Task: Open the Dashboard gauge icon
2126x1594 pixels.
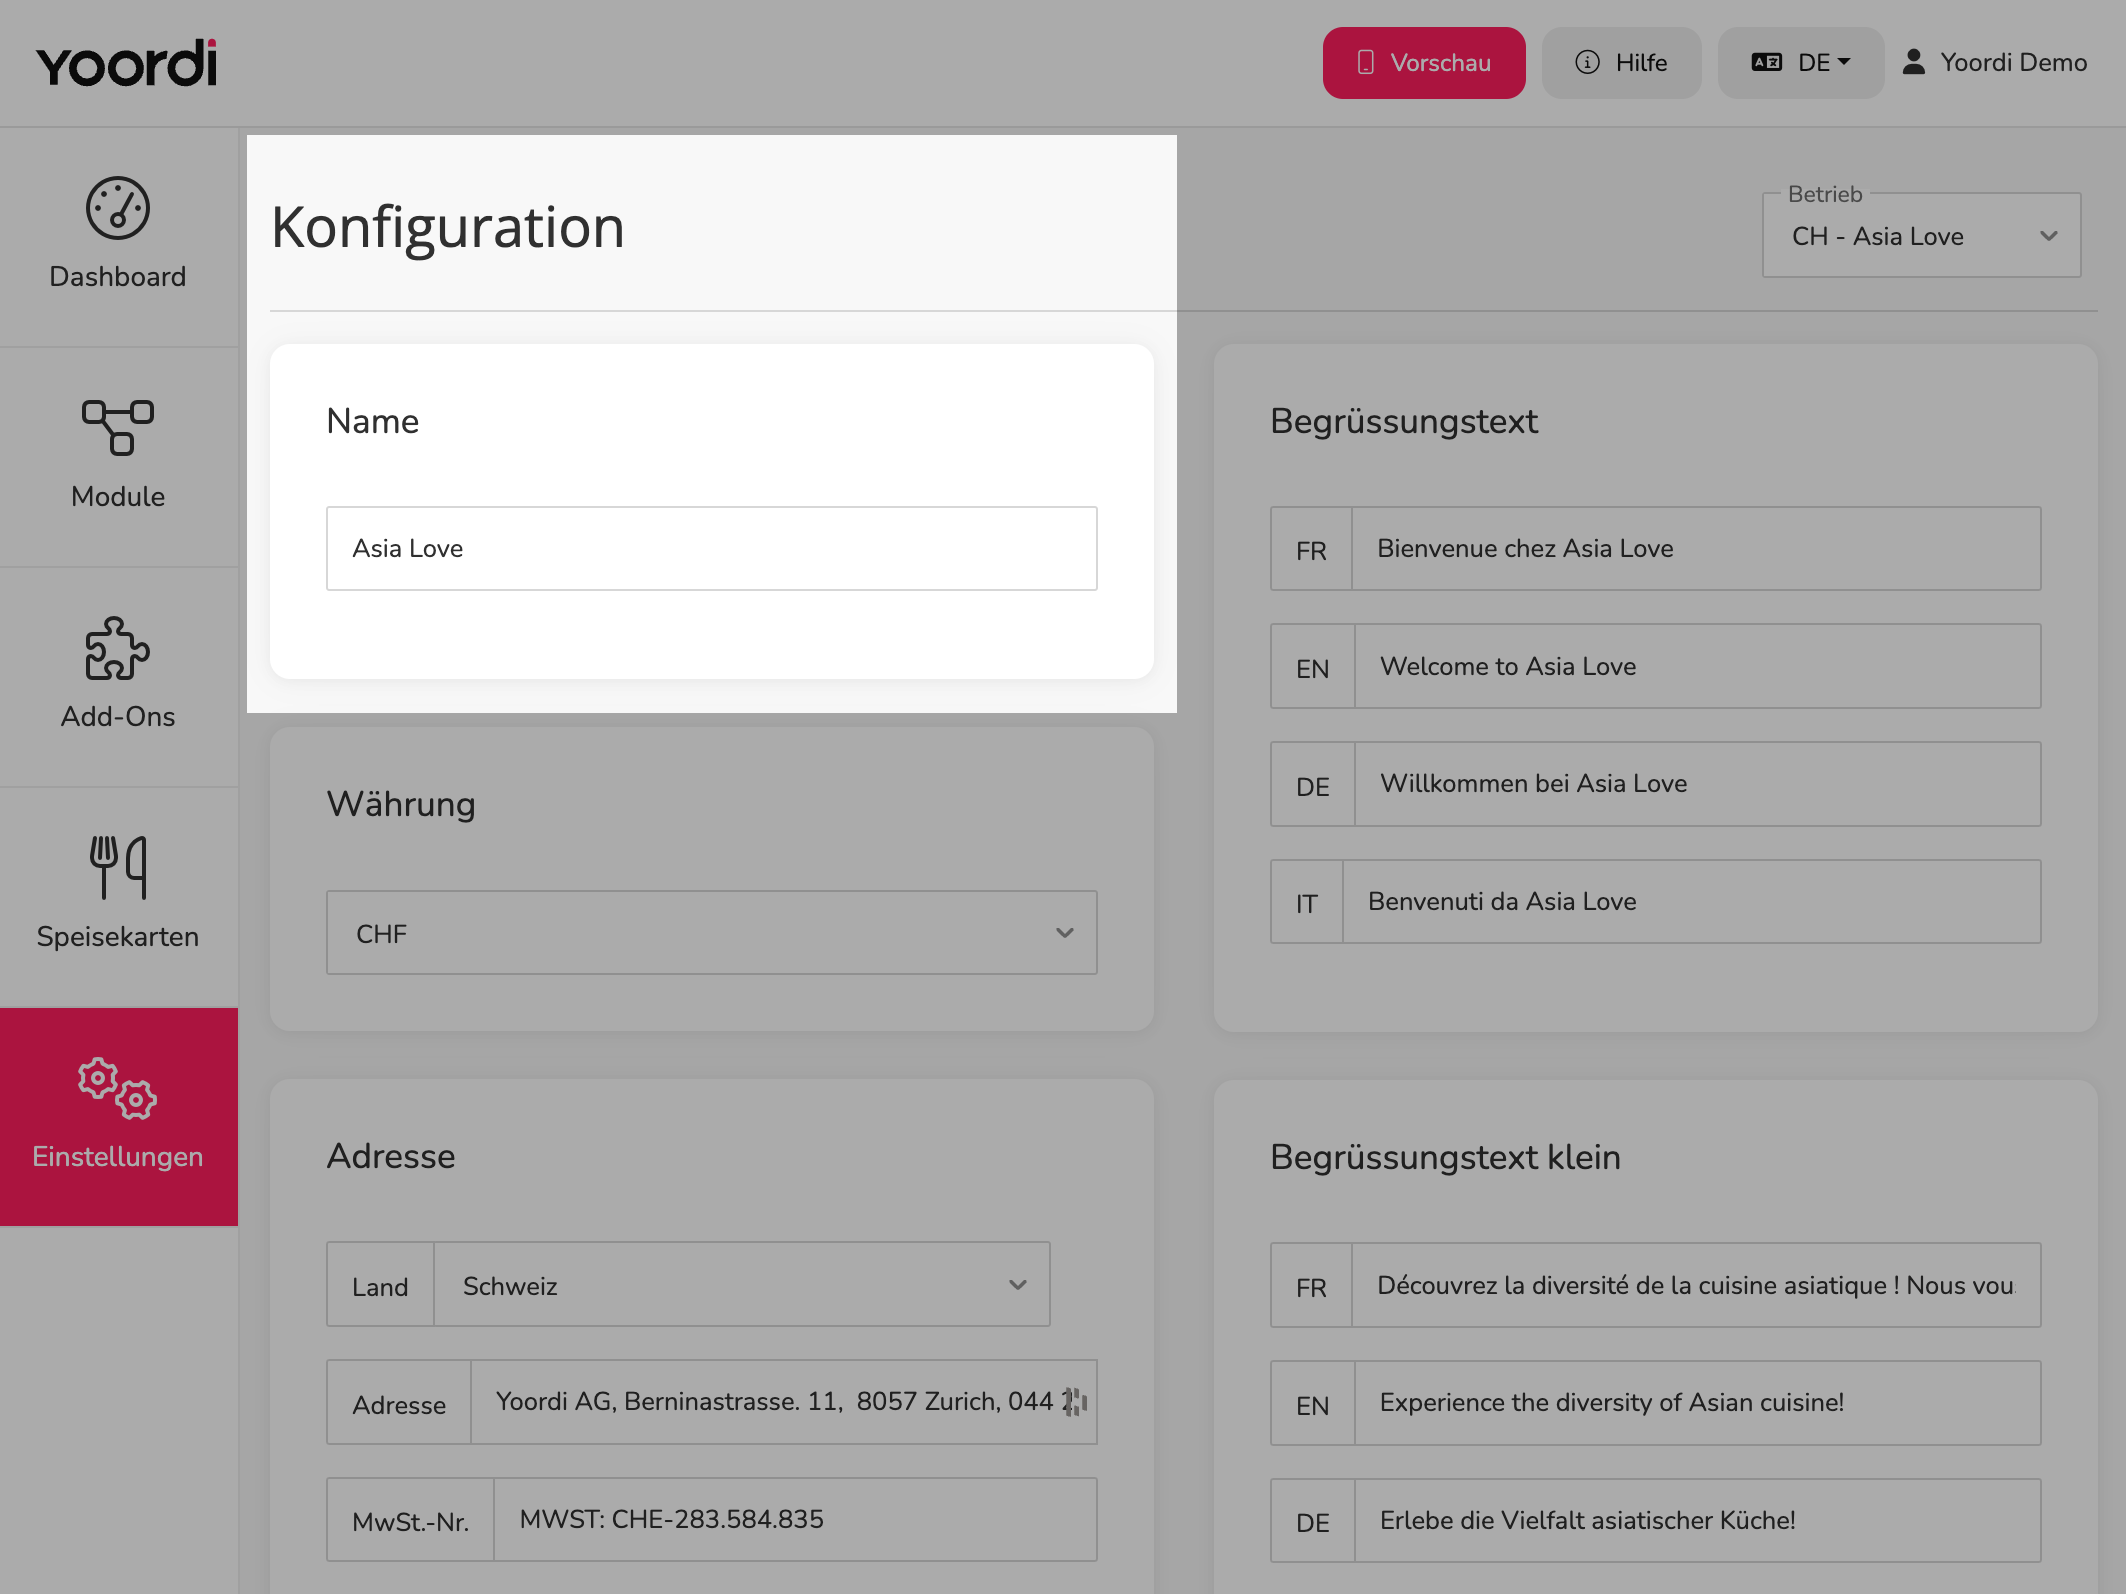Action: point(118,209)
